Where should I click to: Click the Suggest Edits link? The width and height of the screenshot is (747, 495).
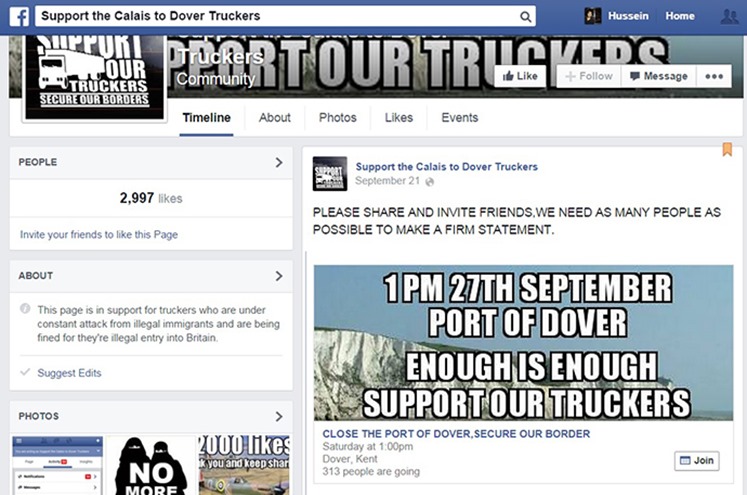[x=69, y=373]
